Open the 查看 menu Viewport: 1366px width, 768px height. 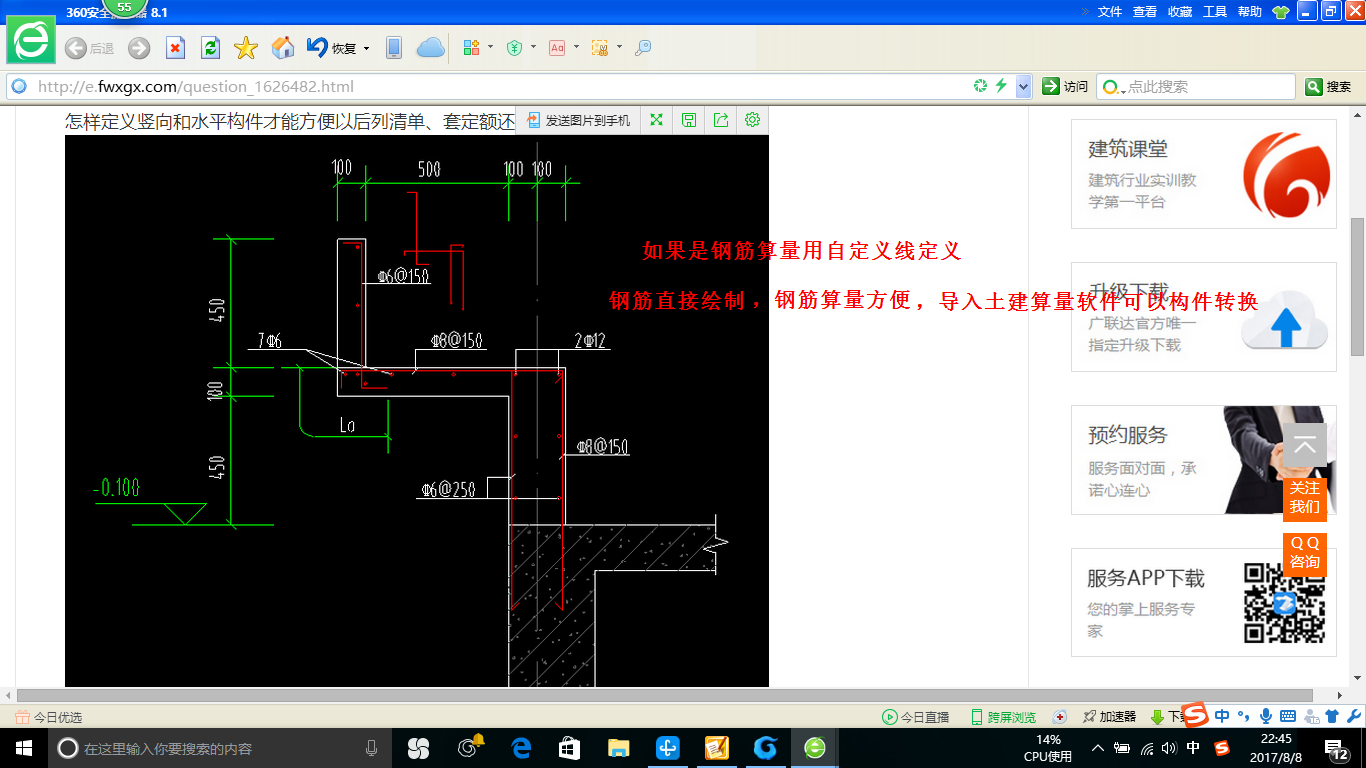point(1145,11)
